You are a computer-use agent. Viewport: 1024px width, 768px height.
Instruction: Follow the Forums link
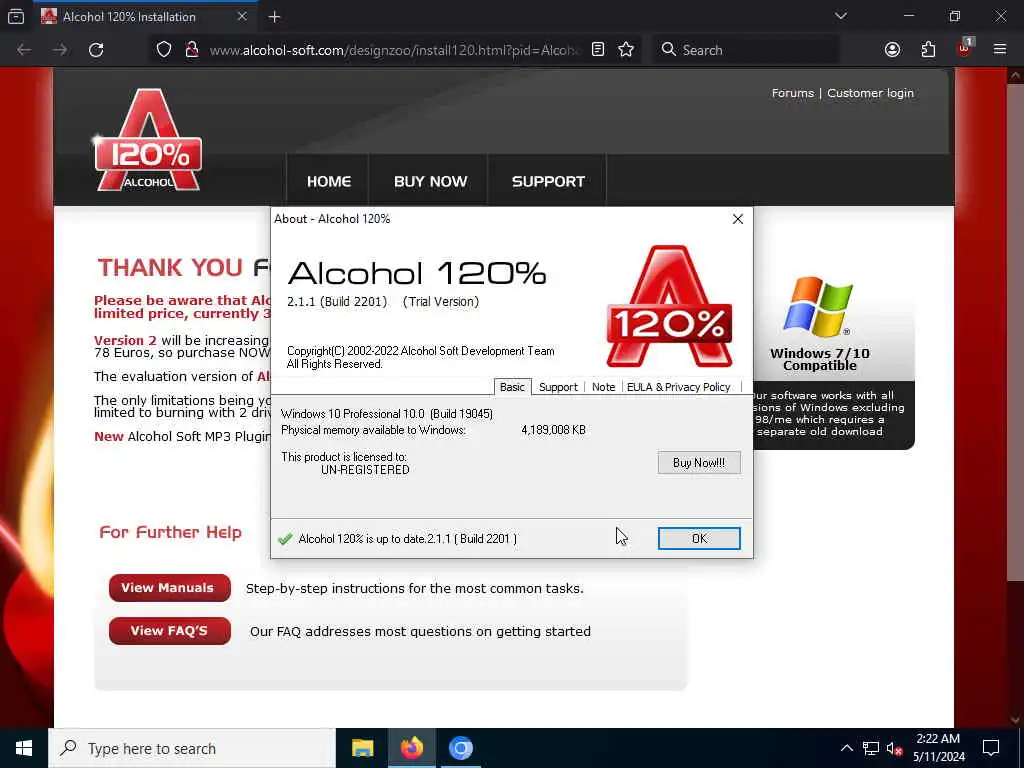(x=793, y=93)
